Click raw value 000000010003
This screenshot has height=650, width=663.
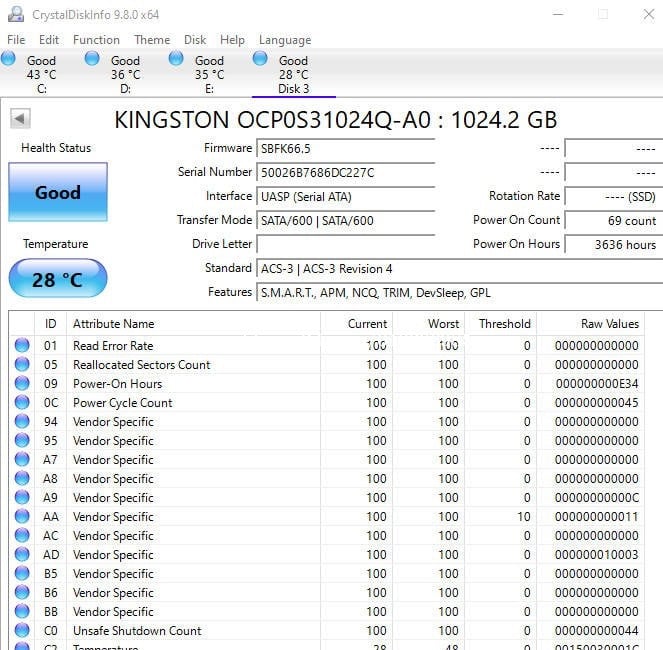click(x=597, y=554)
